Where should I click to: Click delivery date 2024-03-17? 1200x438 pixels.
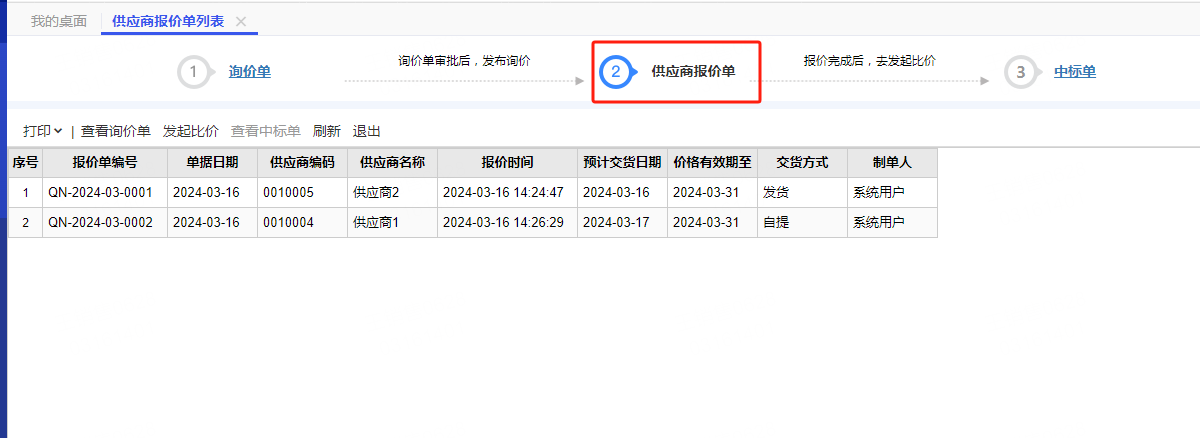[x=622, y=222]
